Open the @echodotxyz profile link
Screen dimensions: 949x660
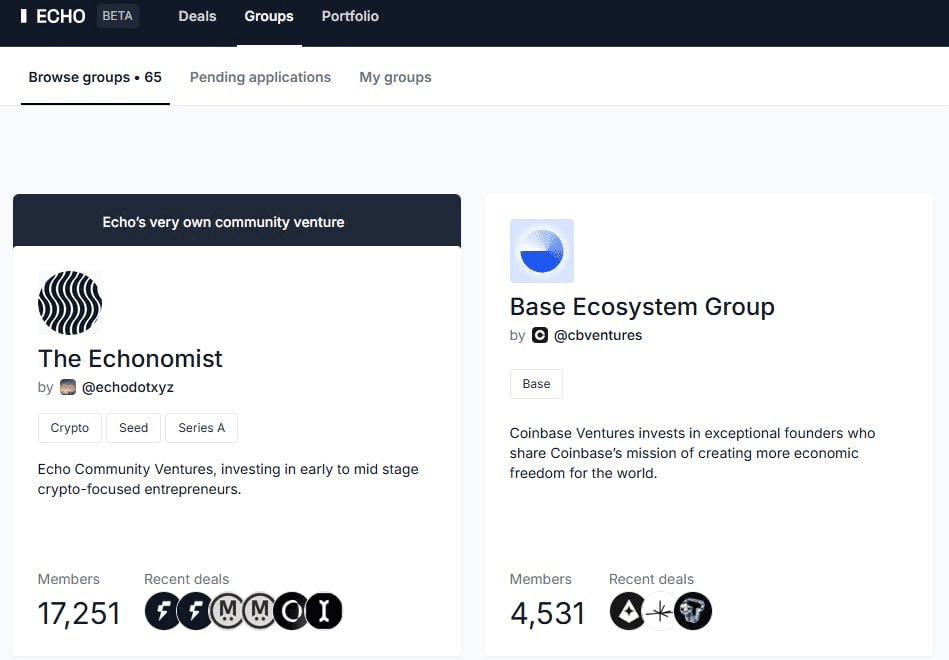128,388
